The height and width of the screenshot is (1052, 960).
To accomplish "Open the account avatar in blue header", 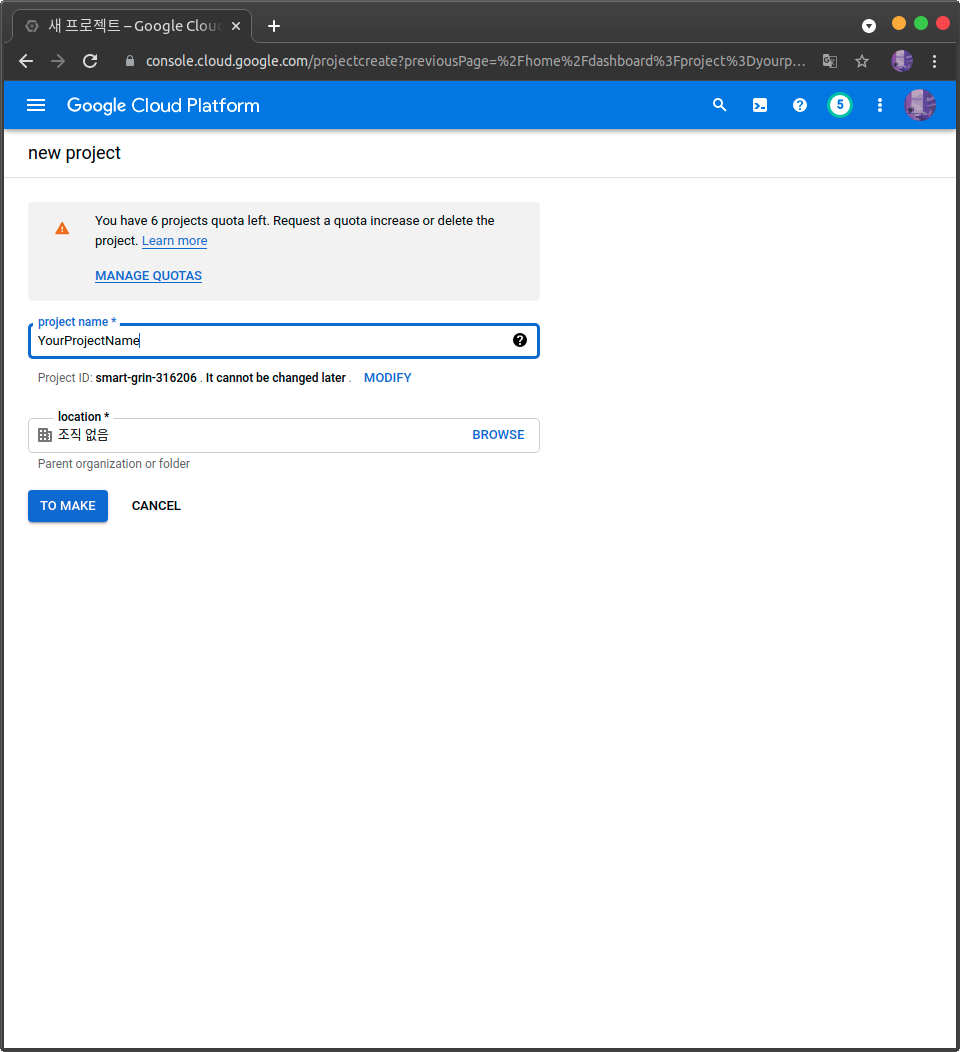I will [920, 105].
